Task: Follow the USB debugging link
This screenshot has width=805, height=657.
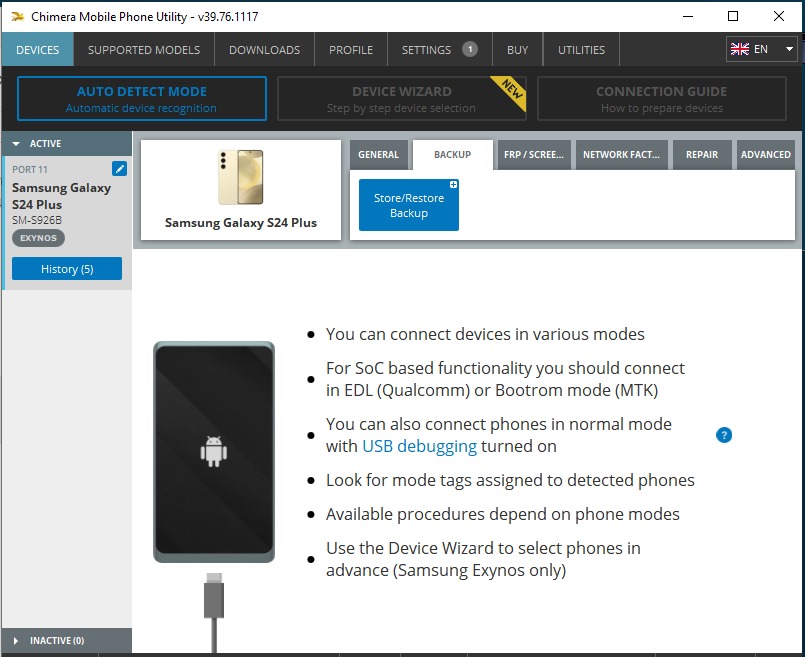Action: (419, 446)
